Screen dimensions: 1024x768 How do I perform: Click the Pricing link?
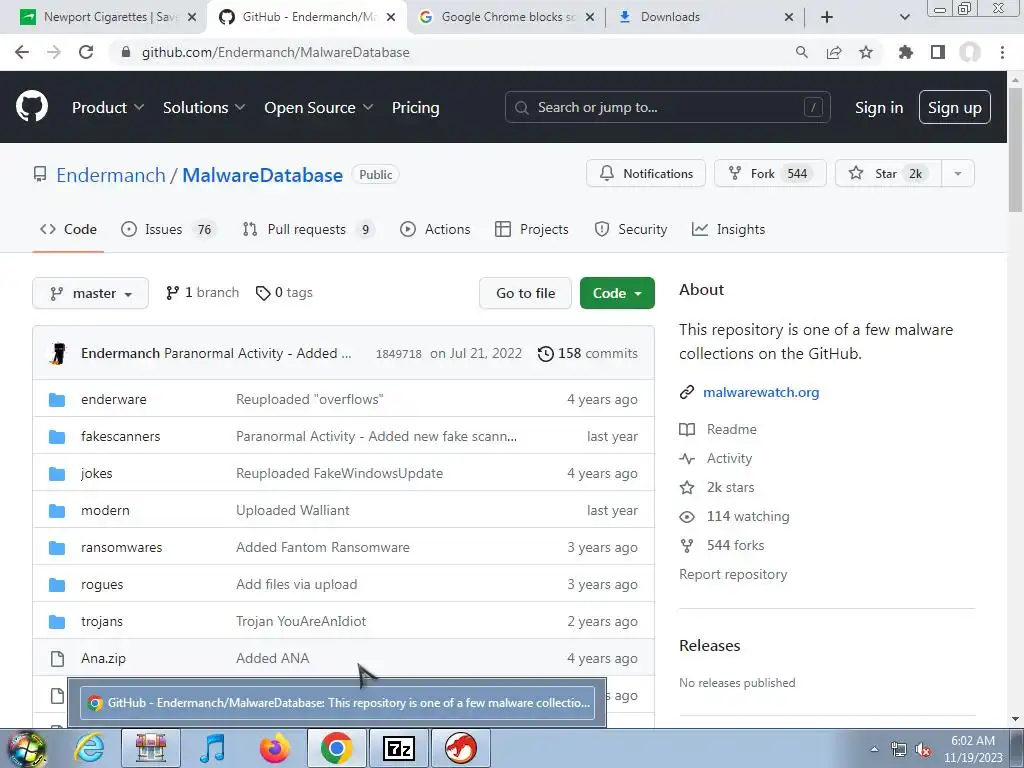[x=415, y=107]
